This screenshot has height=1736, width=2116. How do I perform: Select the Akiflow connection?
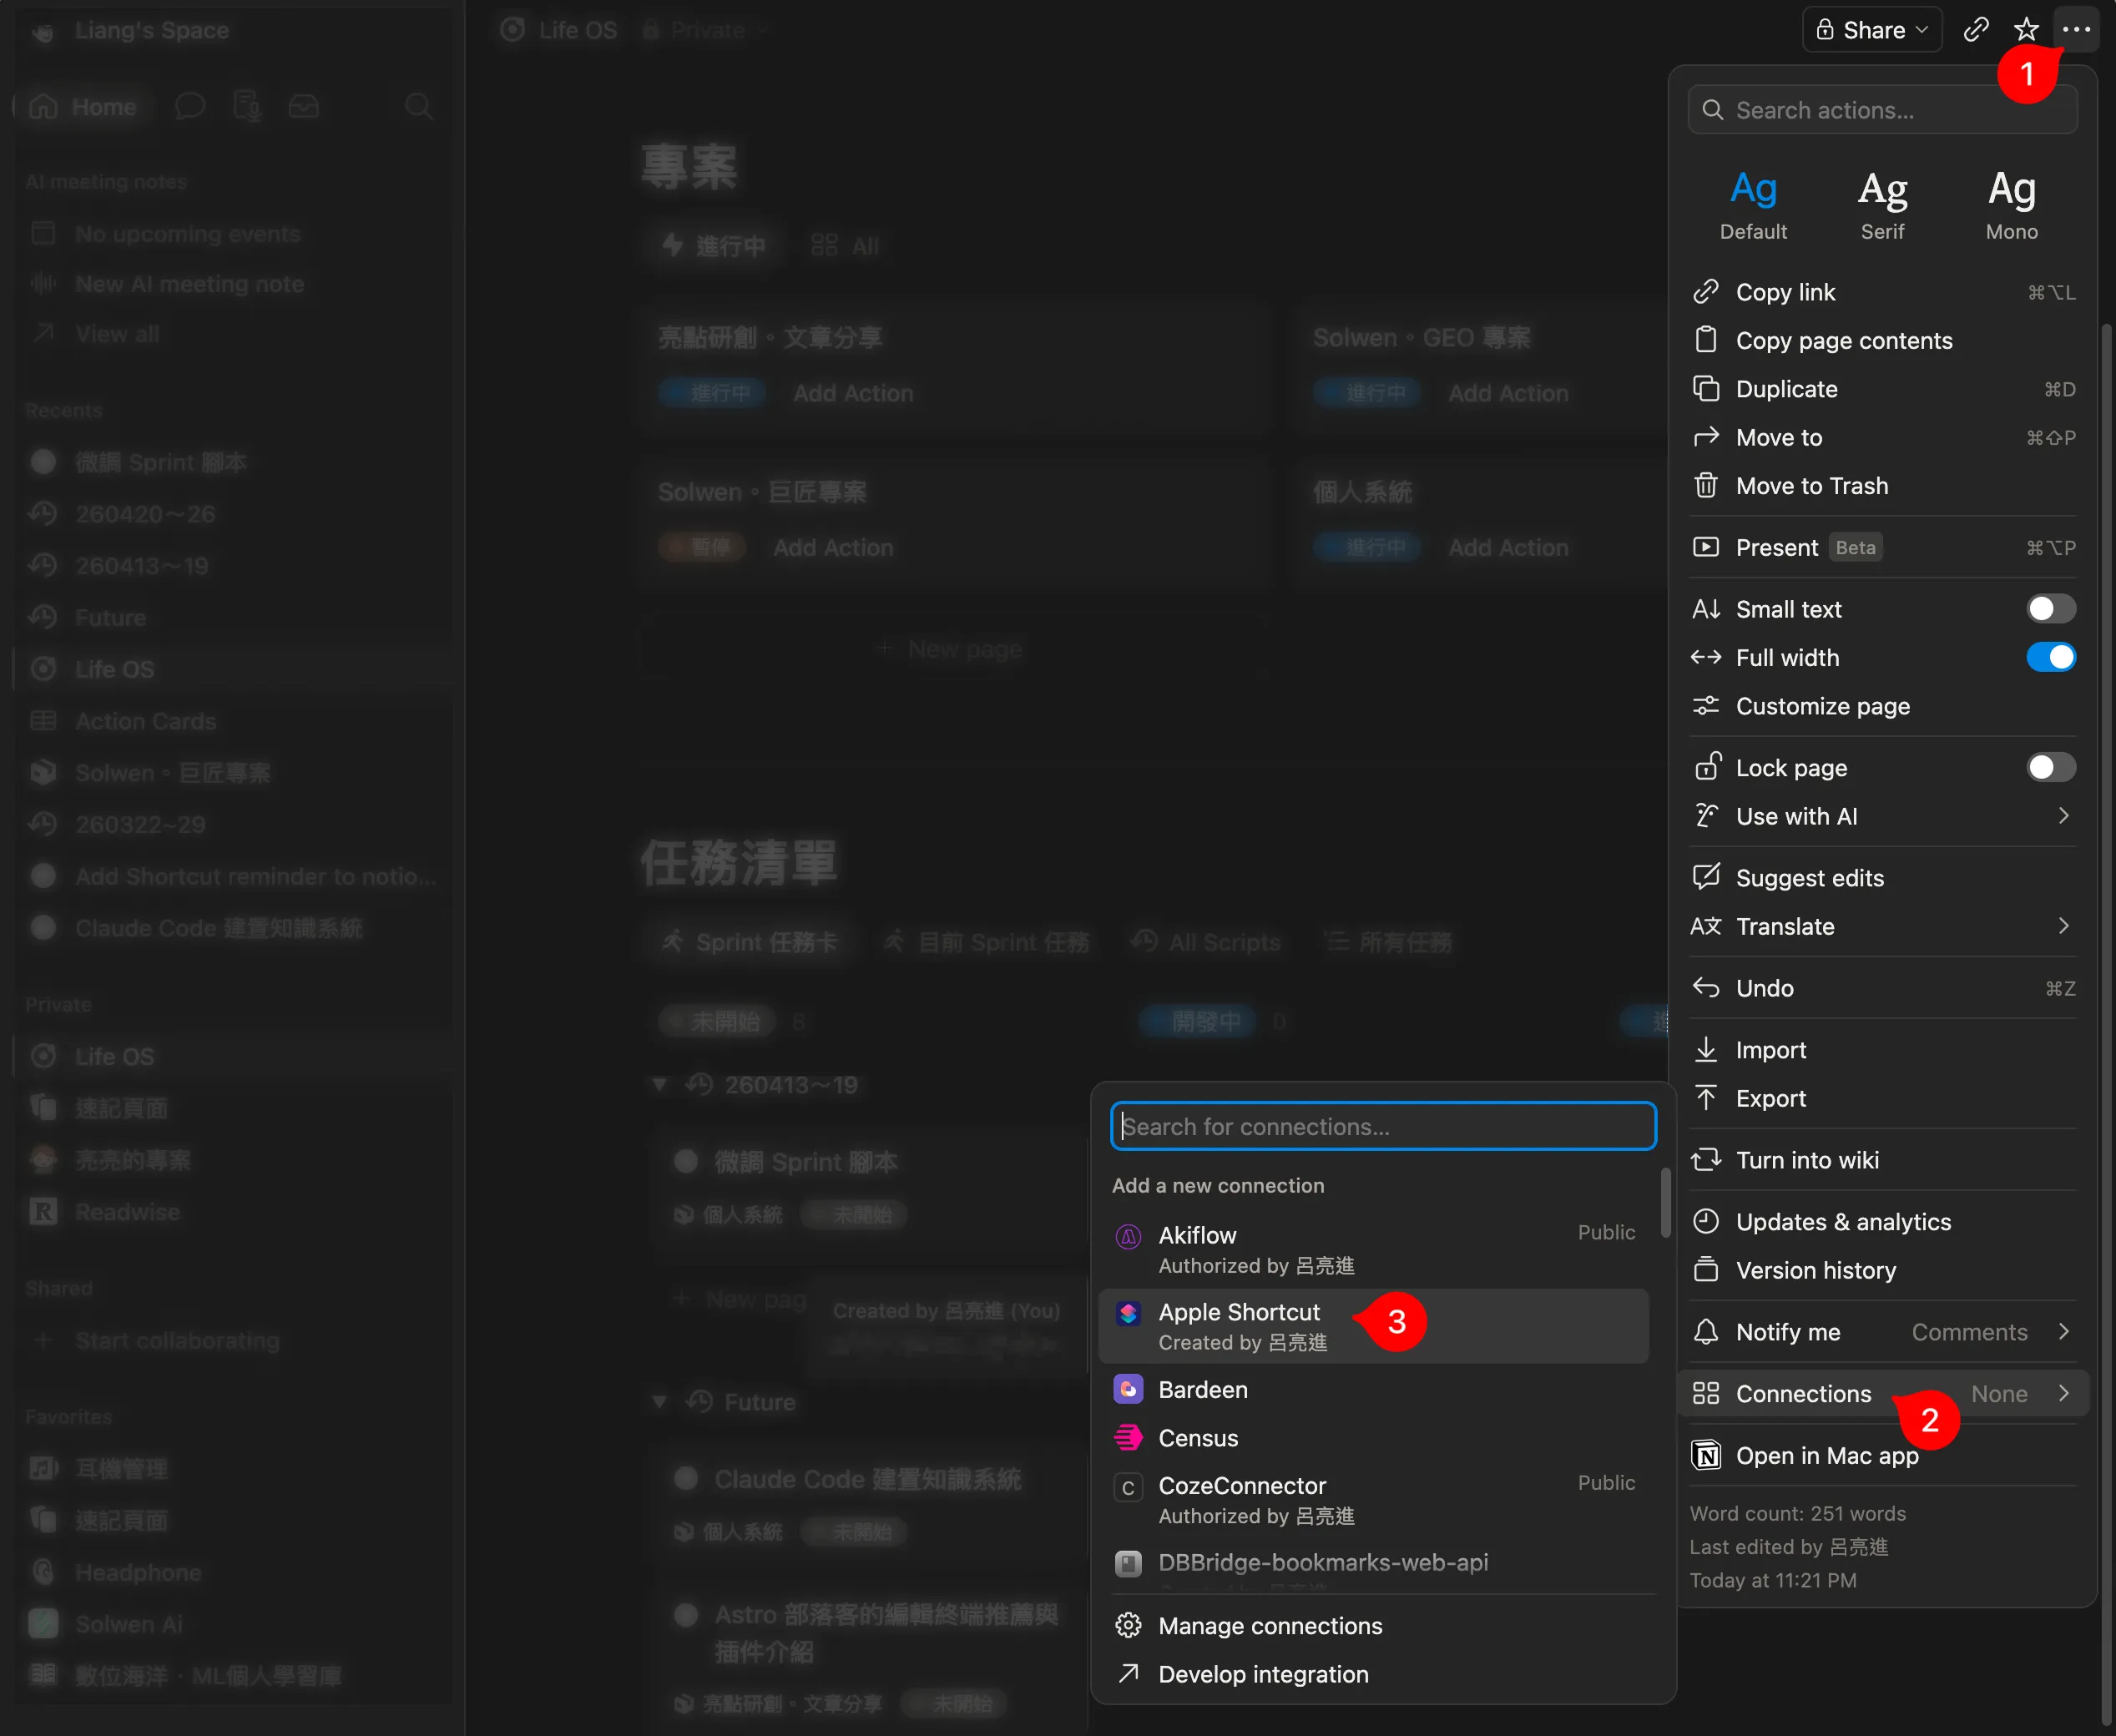[x=1373, y=1249]
